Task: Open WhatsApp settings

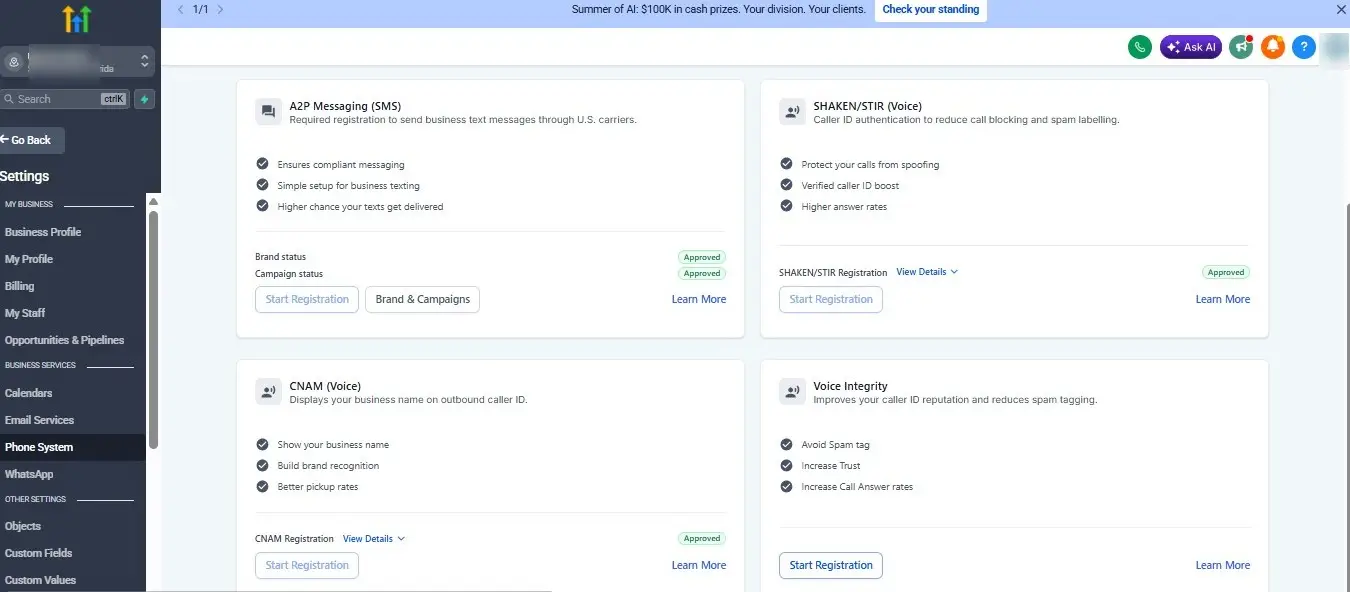Action: (29, 474)
